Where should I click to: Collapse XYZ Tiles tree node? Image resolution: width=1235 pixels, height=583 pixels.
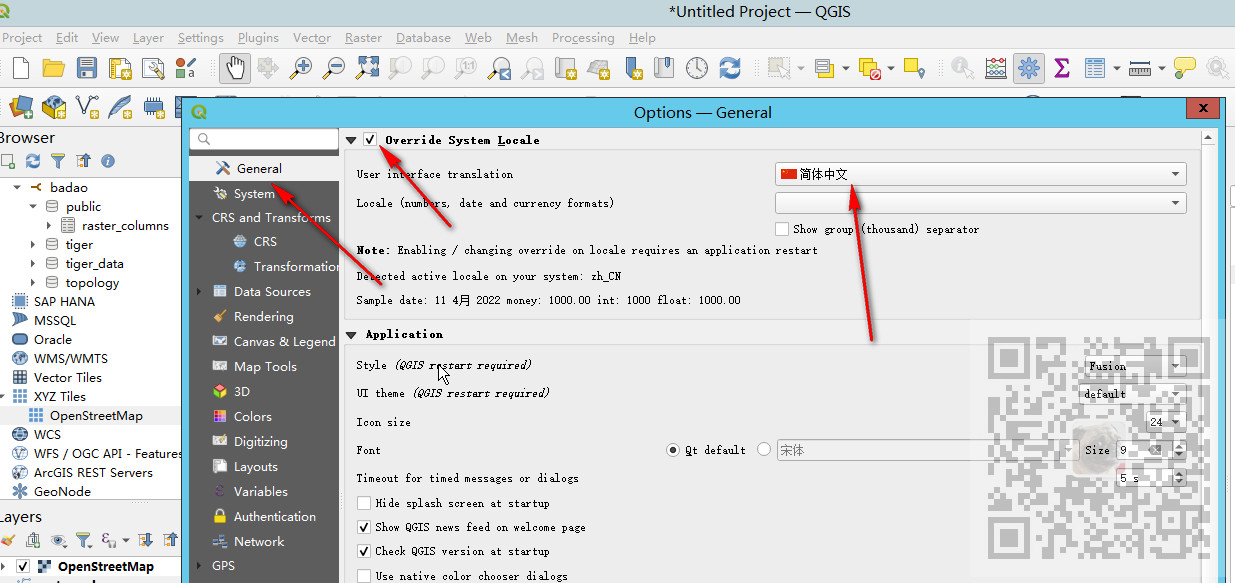click(3, 397)
